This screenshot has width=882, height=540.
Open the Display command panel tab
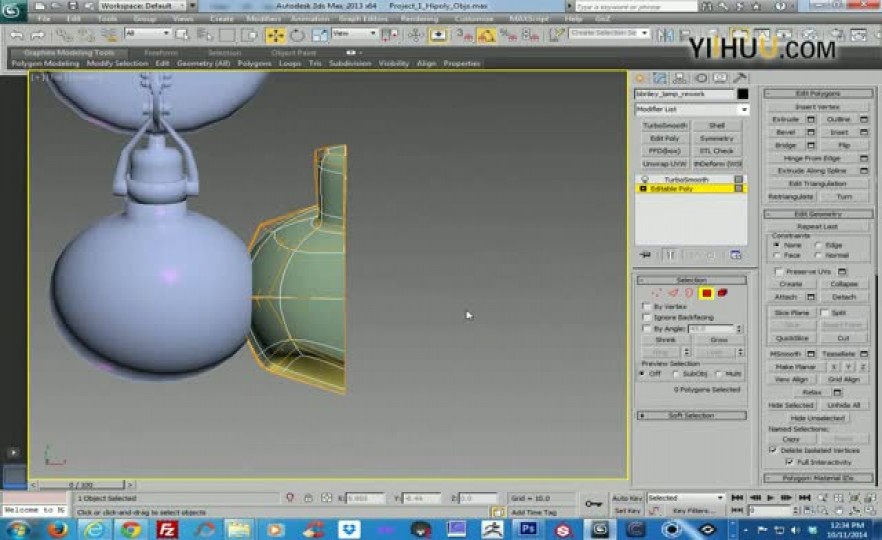[x=721, y=78]
